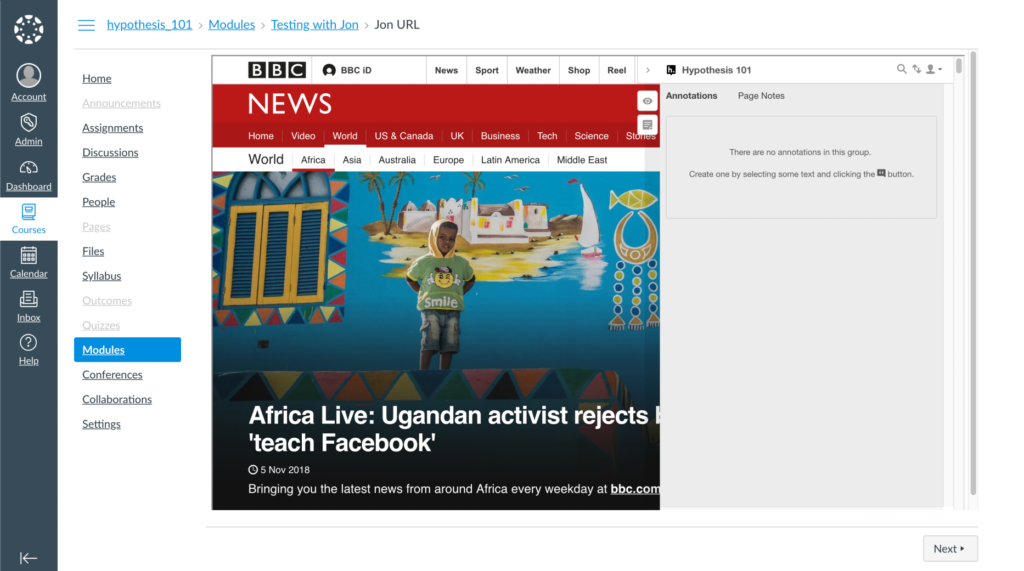Open US & Canada news section
This screenshot has width=1024, height=571.
404,136
